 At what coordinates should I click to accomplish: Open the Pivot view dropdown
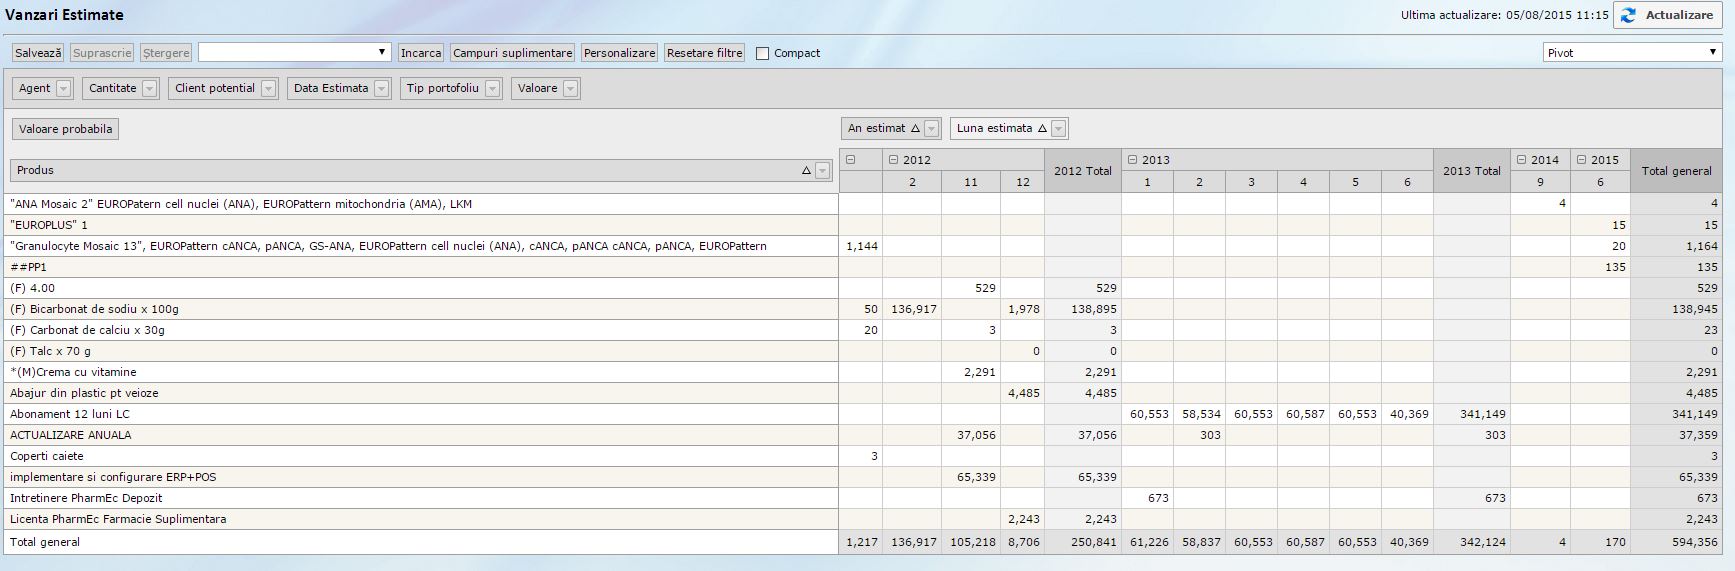1632,53
